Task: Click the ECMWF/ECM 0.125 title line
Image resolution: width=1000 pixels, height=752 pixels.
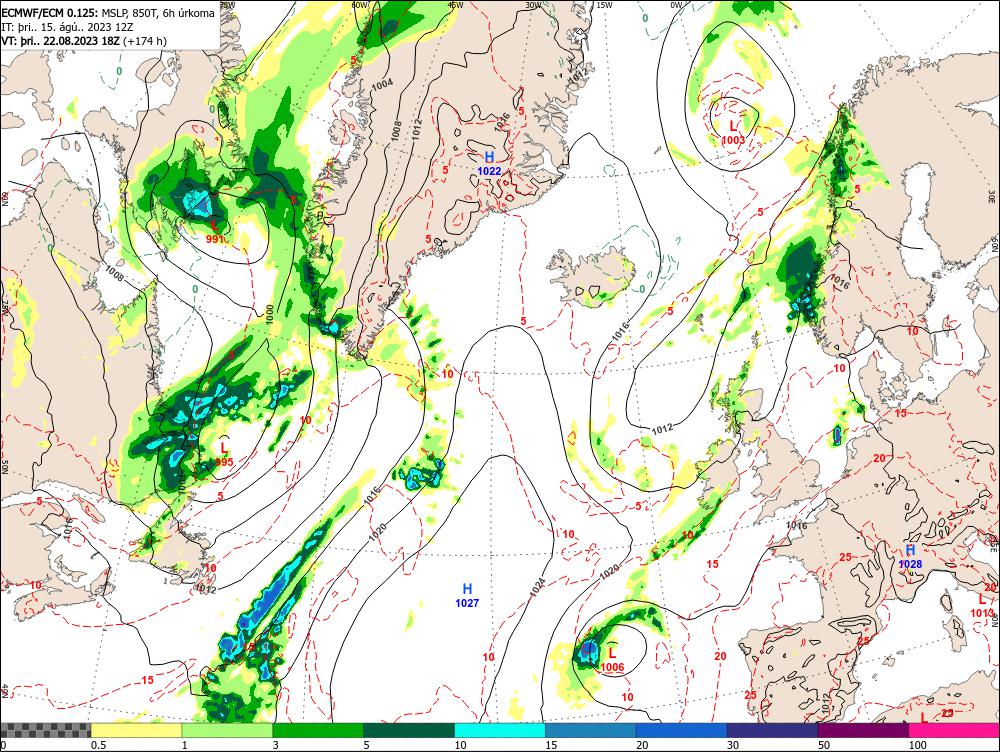Action: coord(108,13)
